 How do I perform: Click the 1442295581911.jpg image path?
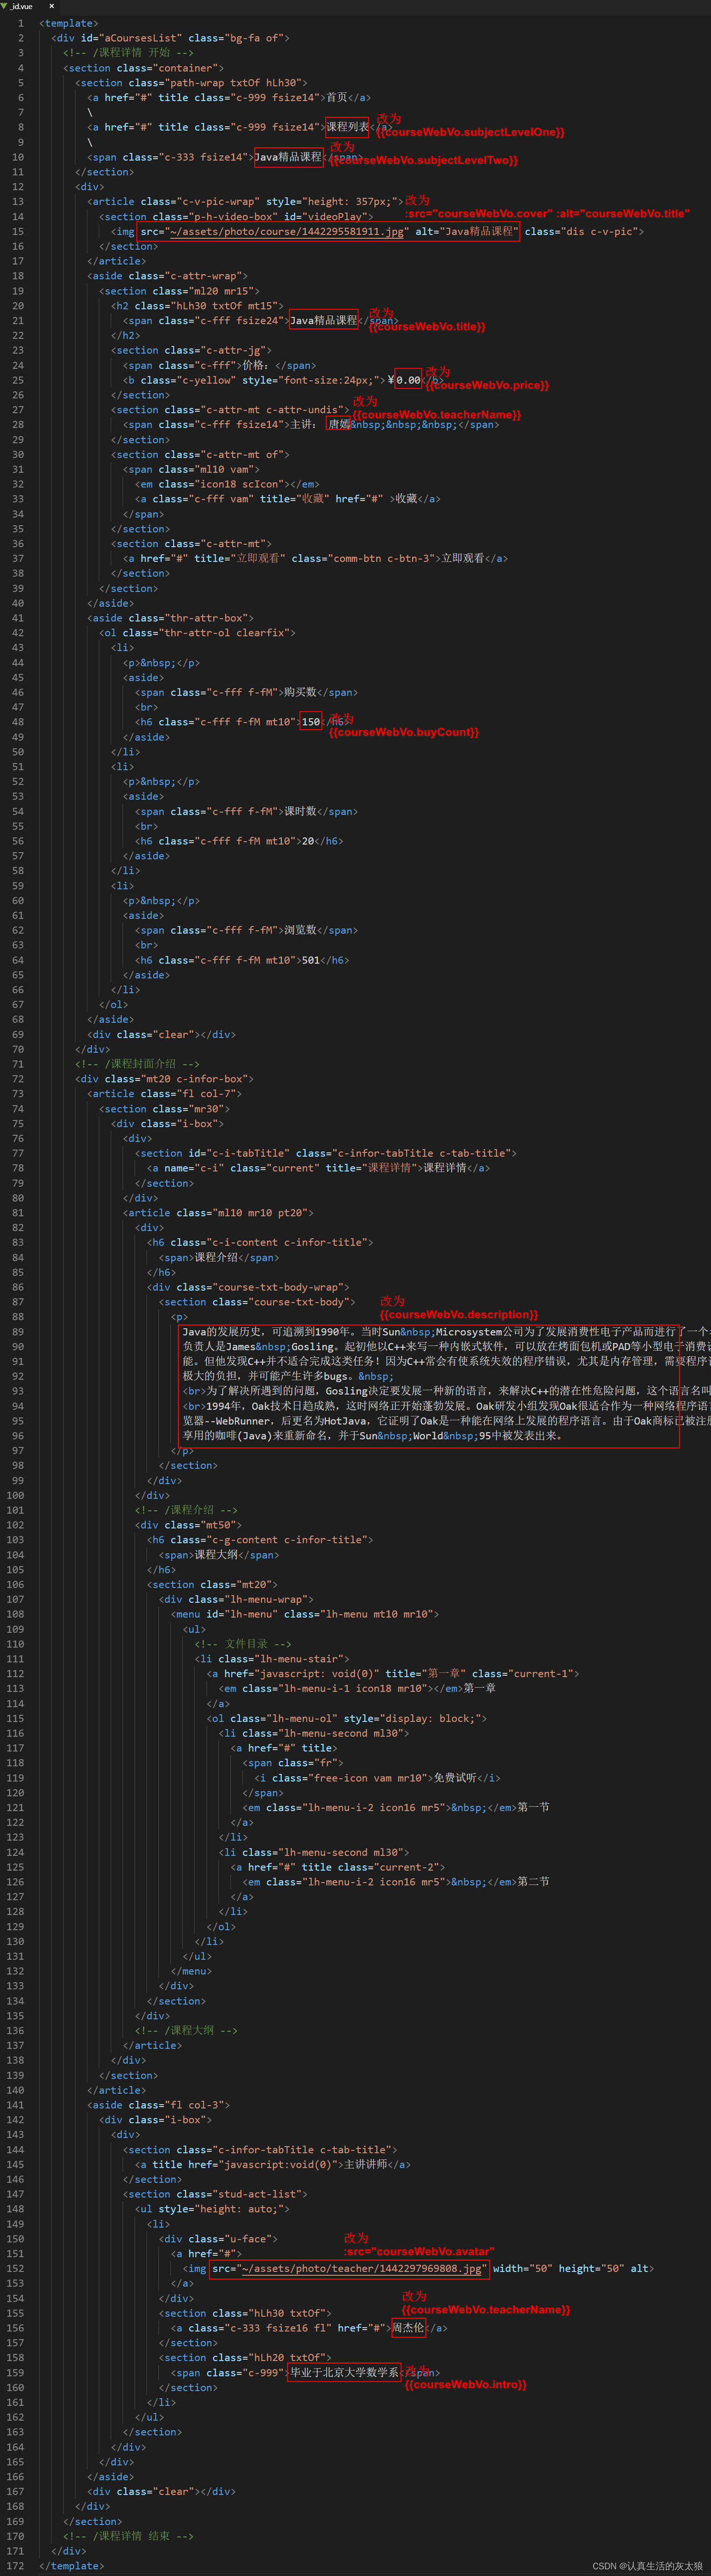tap(287, 231)
